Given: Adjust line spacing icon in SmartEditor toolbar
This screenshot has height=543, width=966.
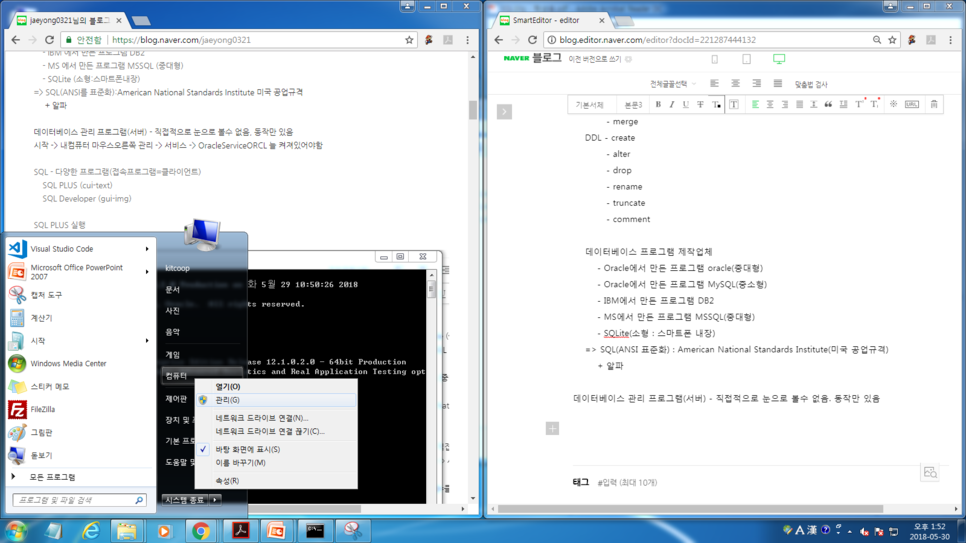Looking at the screenshot, I should [x=814, y=105].
